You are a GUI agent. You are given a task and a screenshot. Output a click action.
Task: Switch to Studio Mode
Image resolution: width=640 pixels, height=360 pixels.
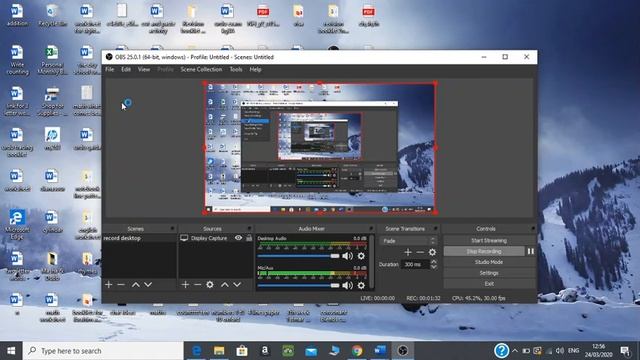point(489,262)
